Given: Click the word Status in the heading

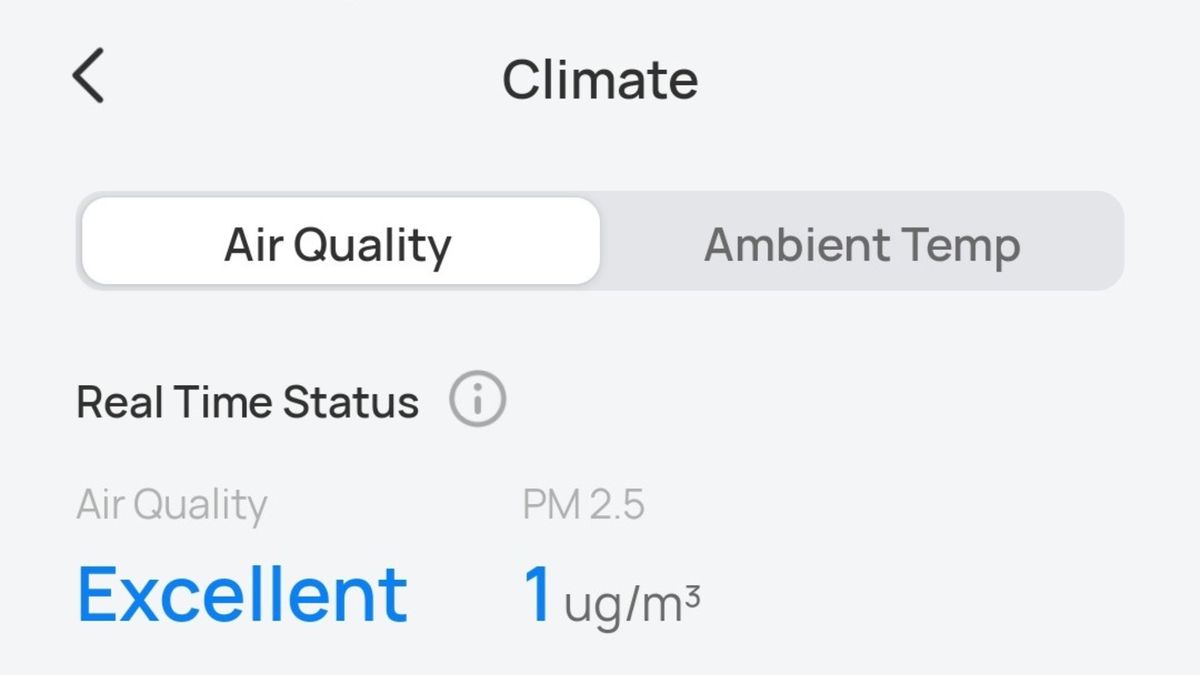Looking at the screenshot, I should [351, 402].
